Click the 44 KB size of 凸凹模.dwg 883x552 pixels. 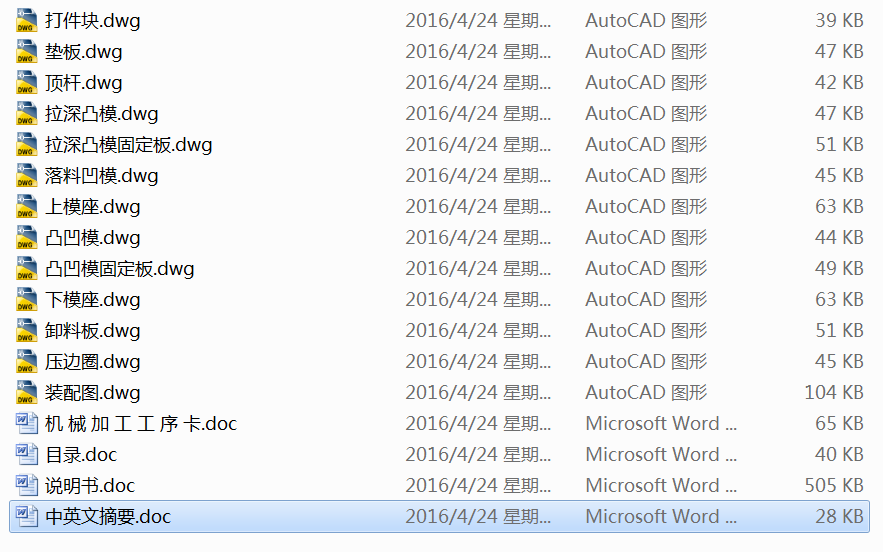[x=840, y=237]
